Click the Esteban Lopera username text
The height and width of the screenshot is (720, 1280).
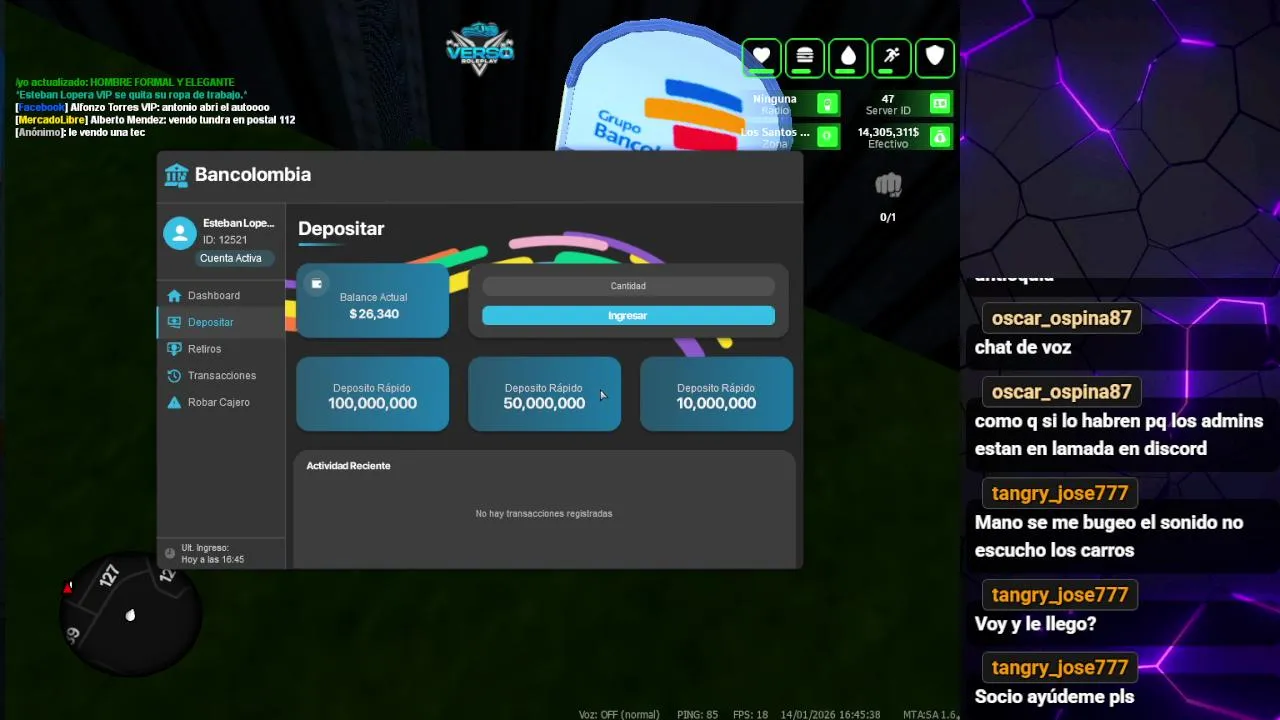[238, 223]
